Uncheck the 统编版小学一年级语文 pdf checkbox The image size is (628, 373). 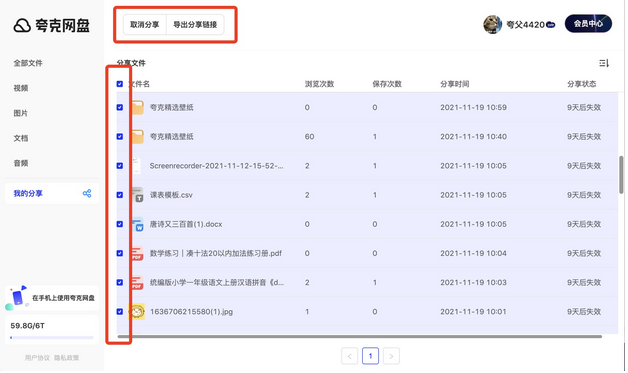tap(120, 283)
